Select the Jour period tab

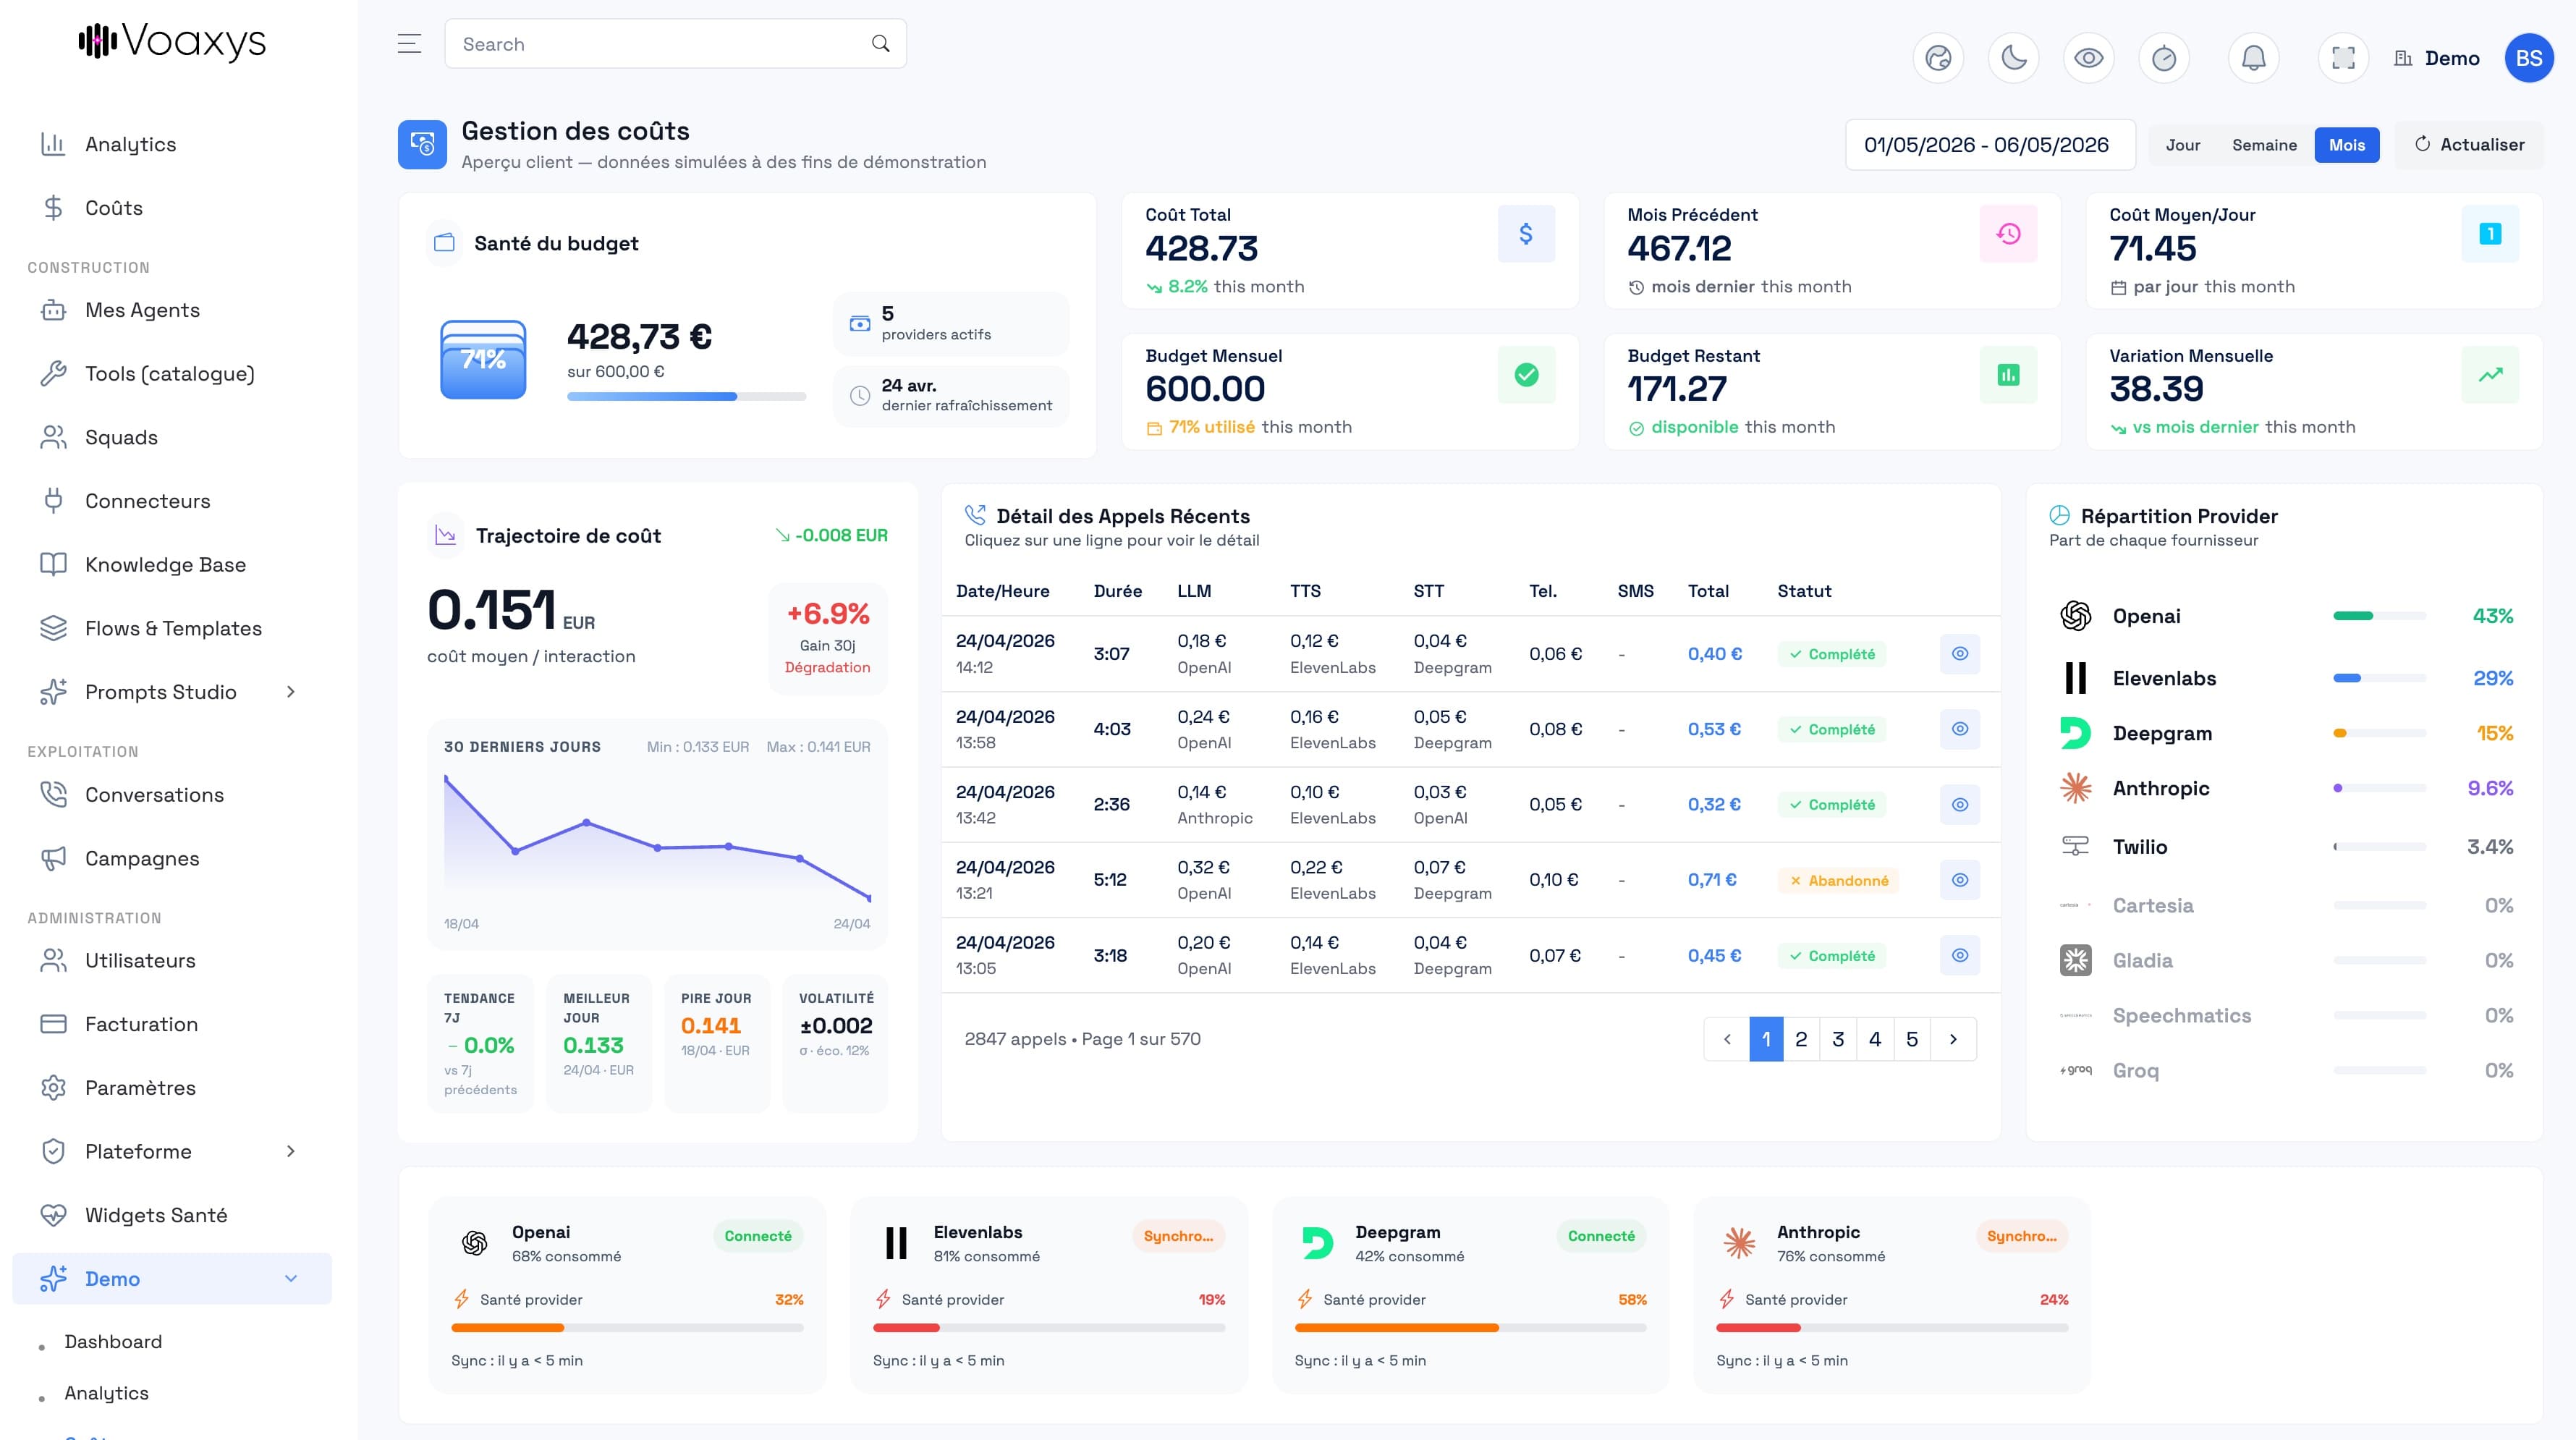pyautogui.click(x=2183, y=144)
